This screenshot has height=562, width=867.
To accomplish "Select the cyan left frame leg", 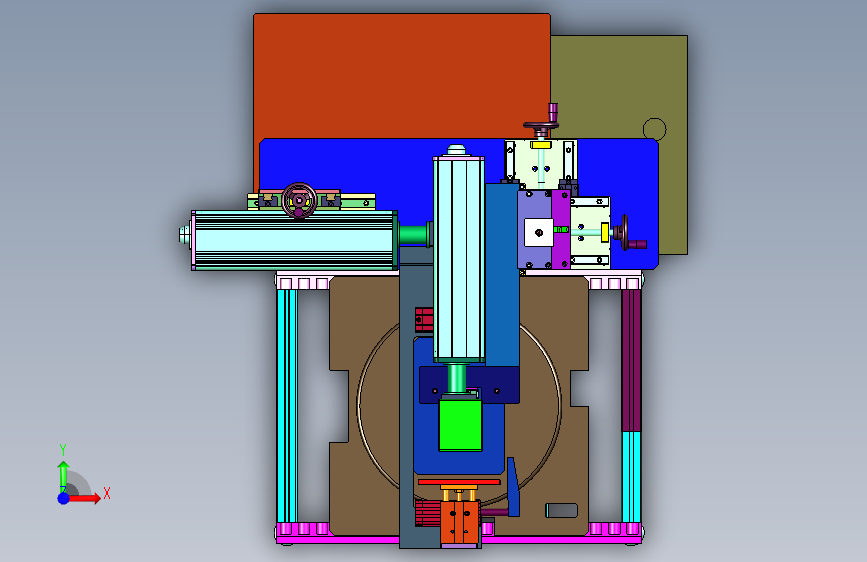I will tap(287, 405).
